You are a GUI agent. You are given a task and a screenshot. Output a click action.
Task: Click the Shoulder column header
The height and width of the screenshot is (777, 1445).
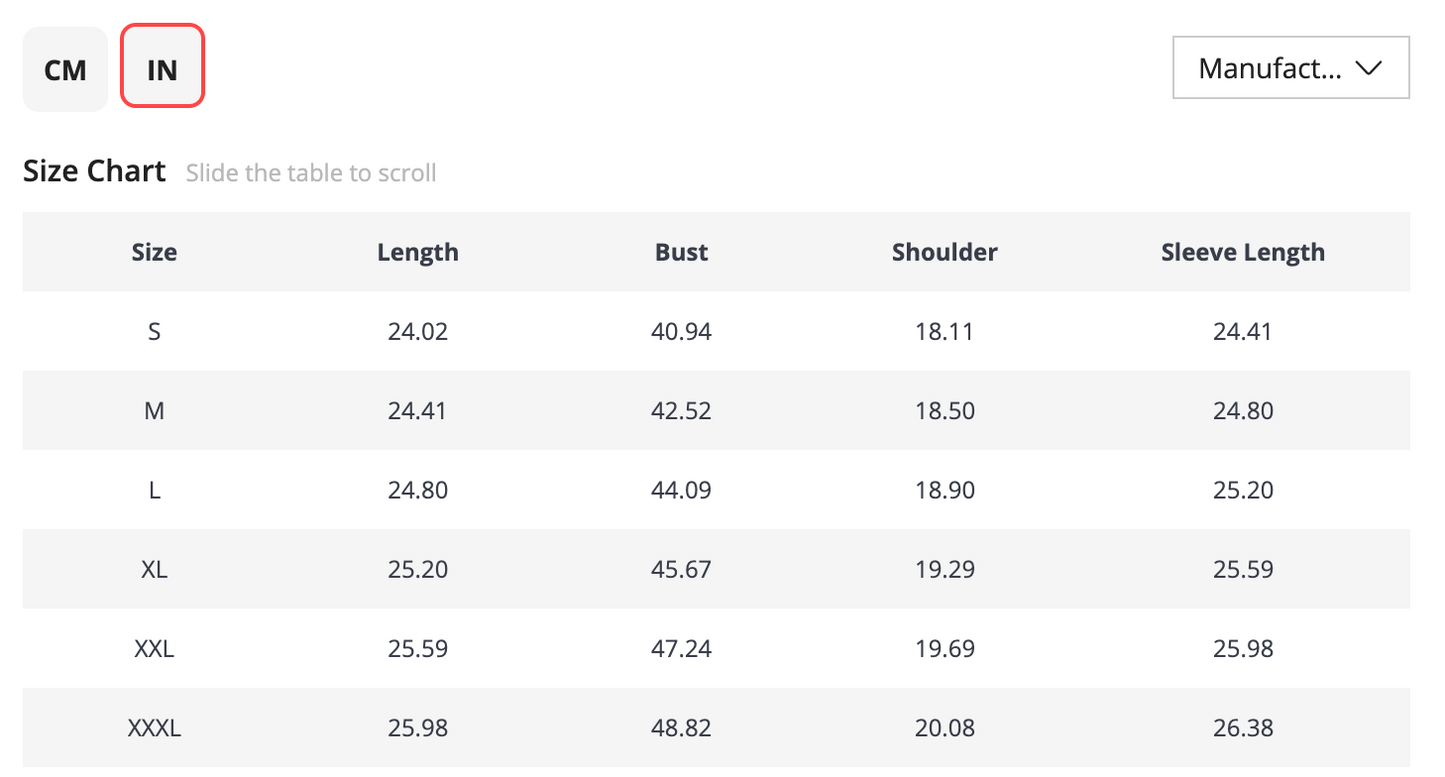tap(944, 252)
